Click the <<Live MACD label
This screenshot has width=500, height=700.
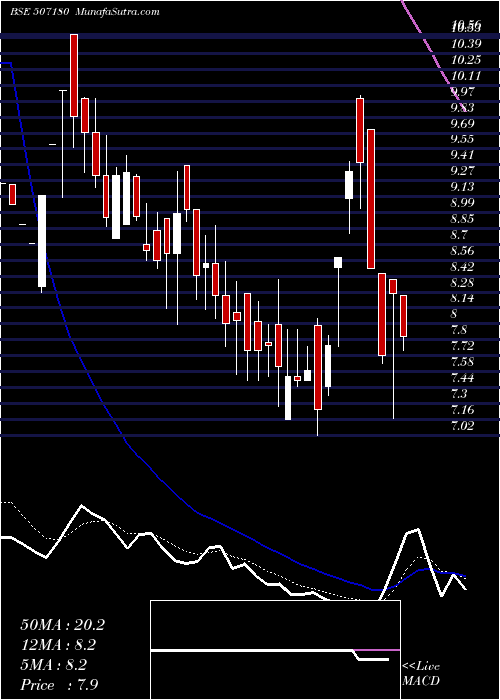coord(421,674)
